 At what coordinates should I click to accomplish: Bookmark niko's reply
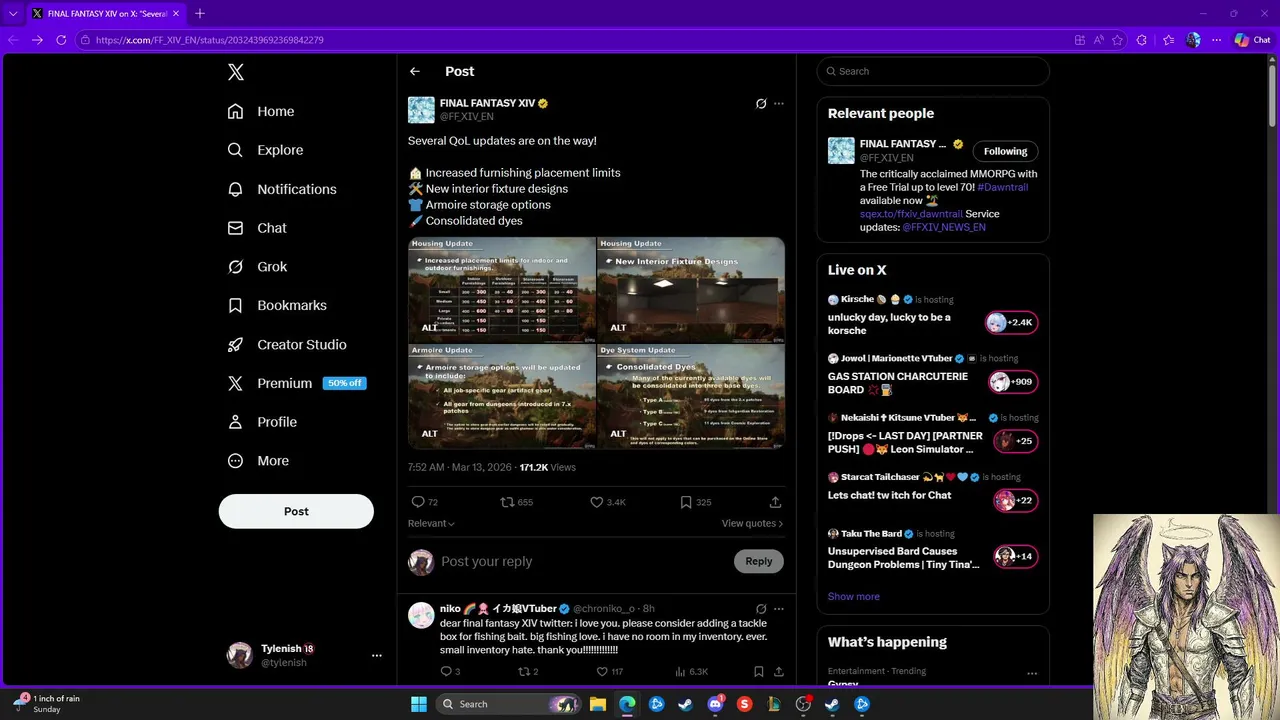[x=759, y=672]
